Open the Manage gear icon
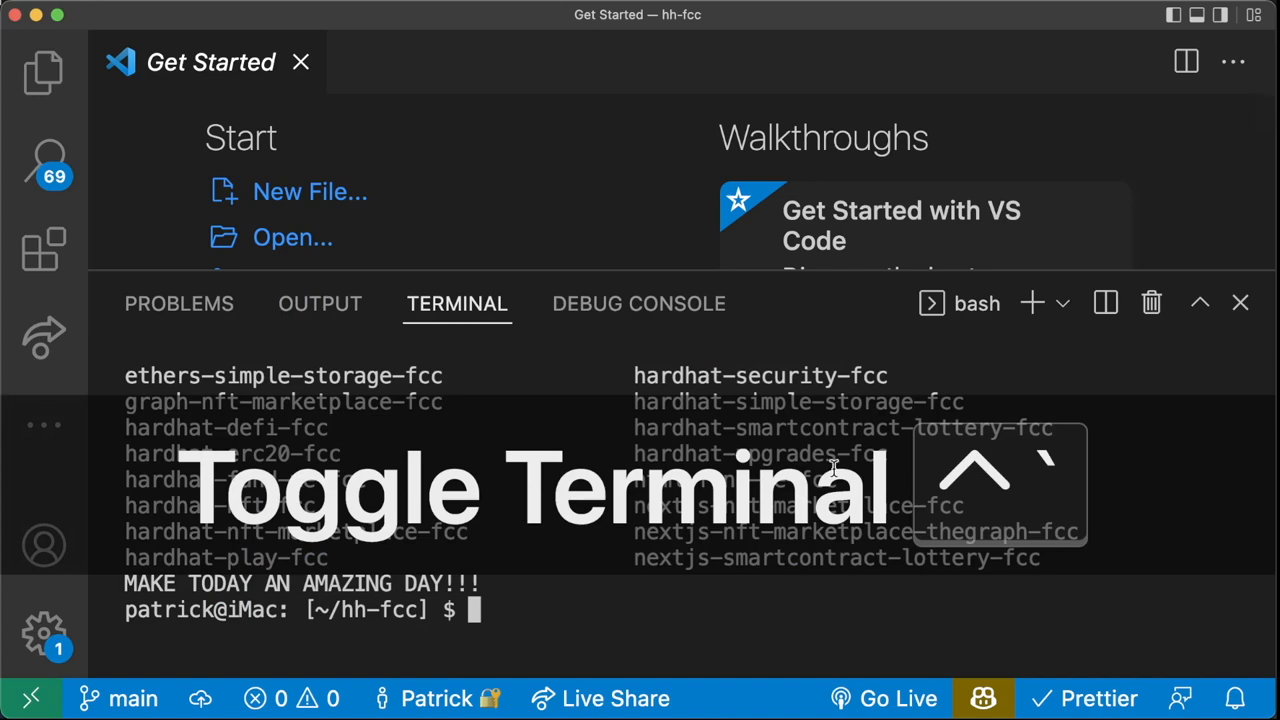The image size is (1280, 720). point(43,634)
